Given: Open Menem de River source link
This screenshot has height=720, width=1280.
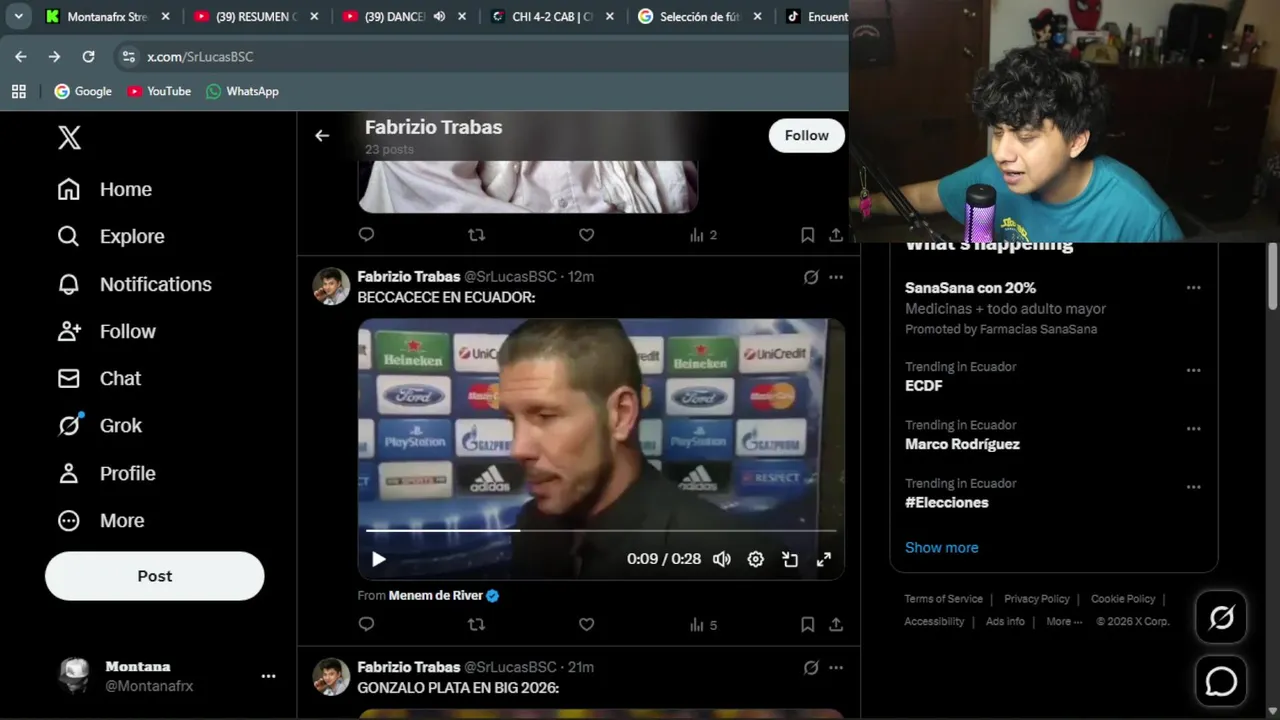Looking at the screenshot, I should (436, 595).
